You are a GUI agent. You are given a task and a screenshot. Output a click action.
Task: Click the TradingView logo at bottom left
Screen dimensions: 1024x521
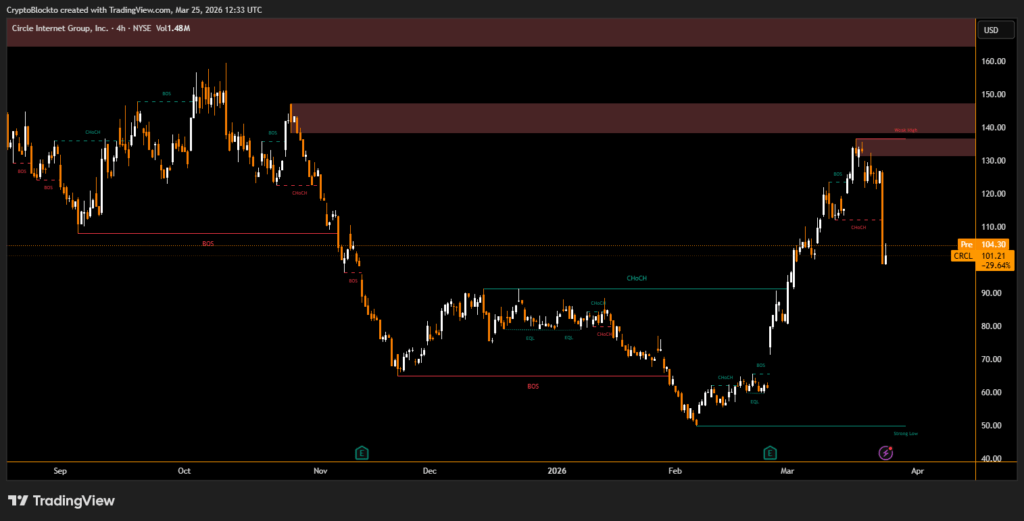(x=61, y=500)
